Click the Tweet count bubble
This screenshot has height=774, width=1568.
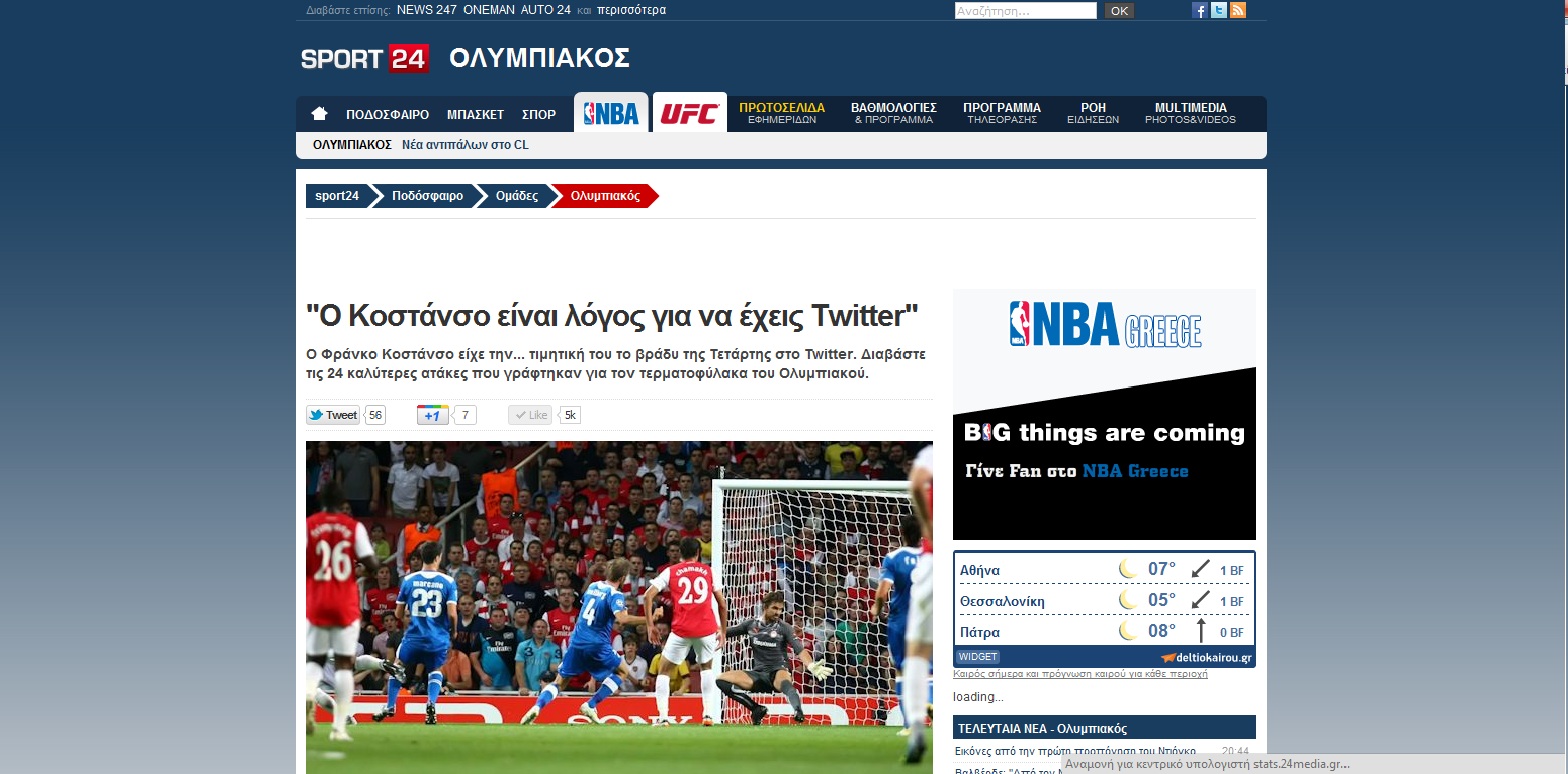click(375, 415)
